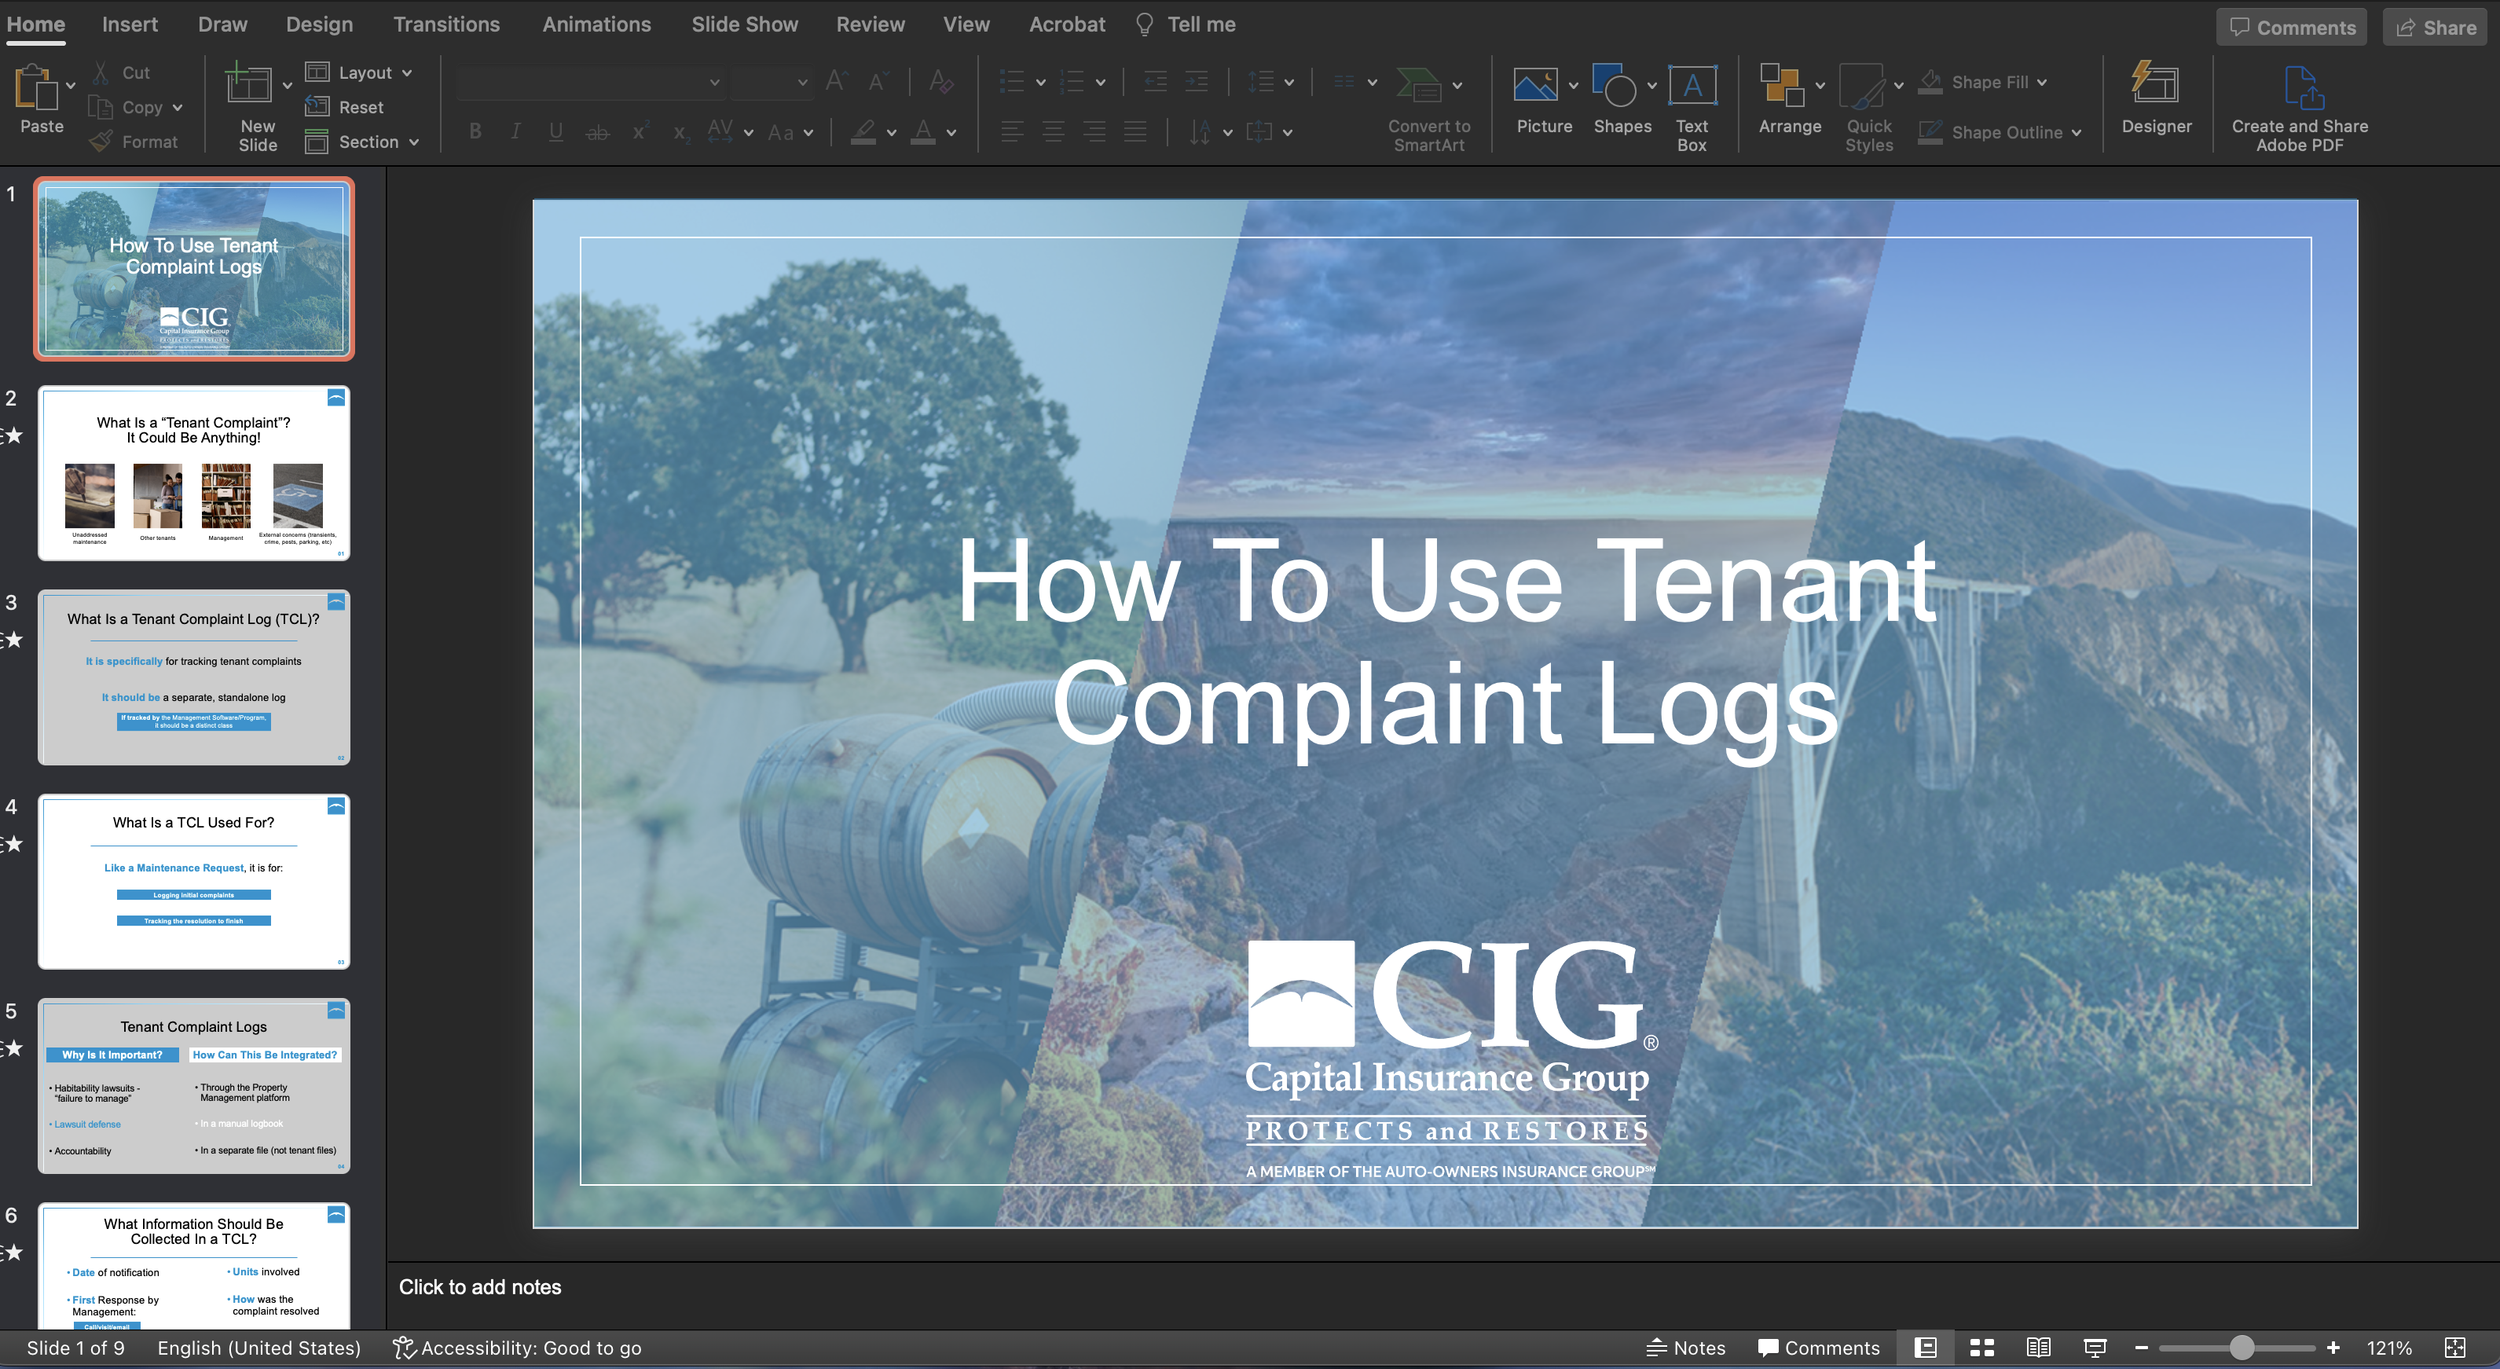
Task: Switch to Slide Sorter view
Action: [x=1982, y=1348]
